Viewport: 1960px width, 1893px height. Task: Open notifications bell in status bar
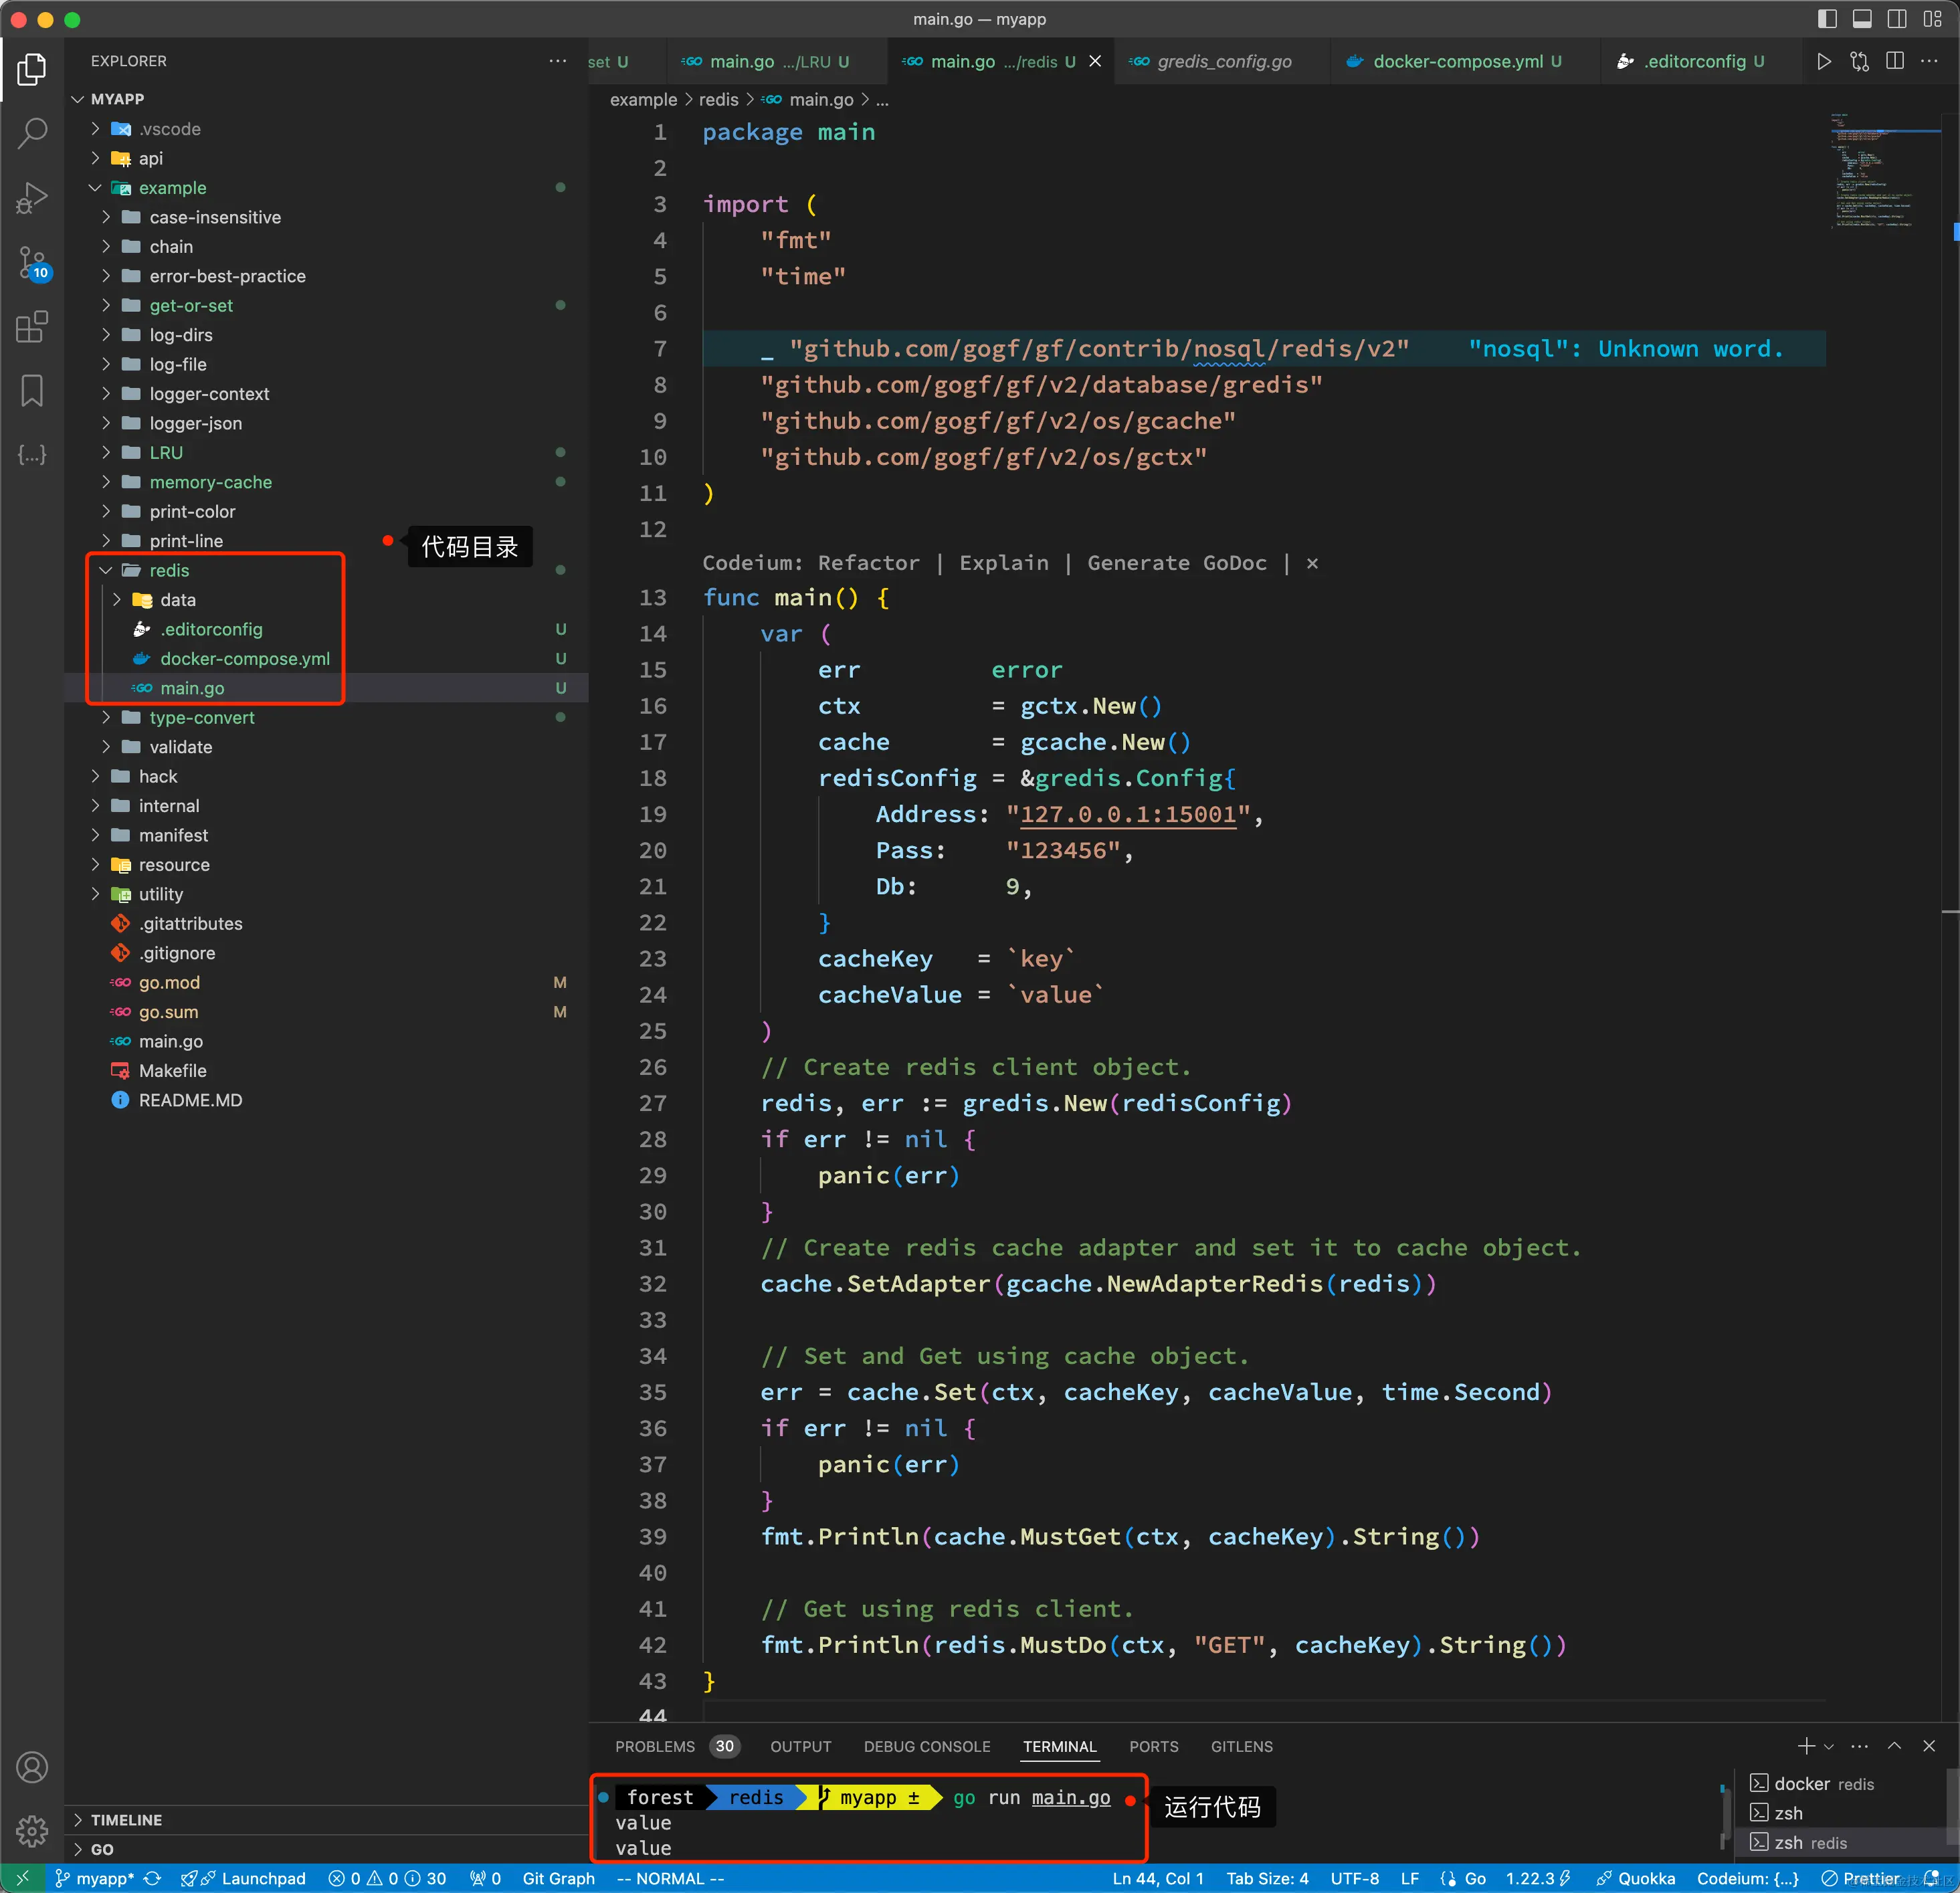pos(1931,1878)
